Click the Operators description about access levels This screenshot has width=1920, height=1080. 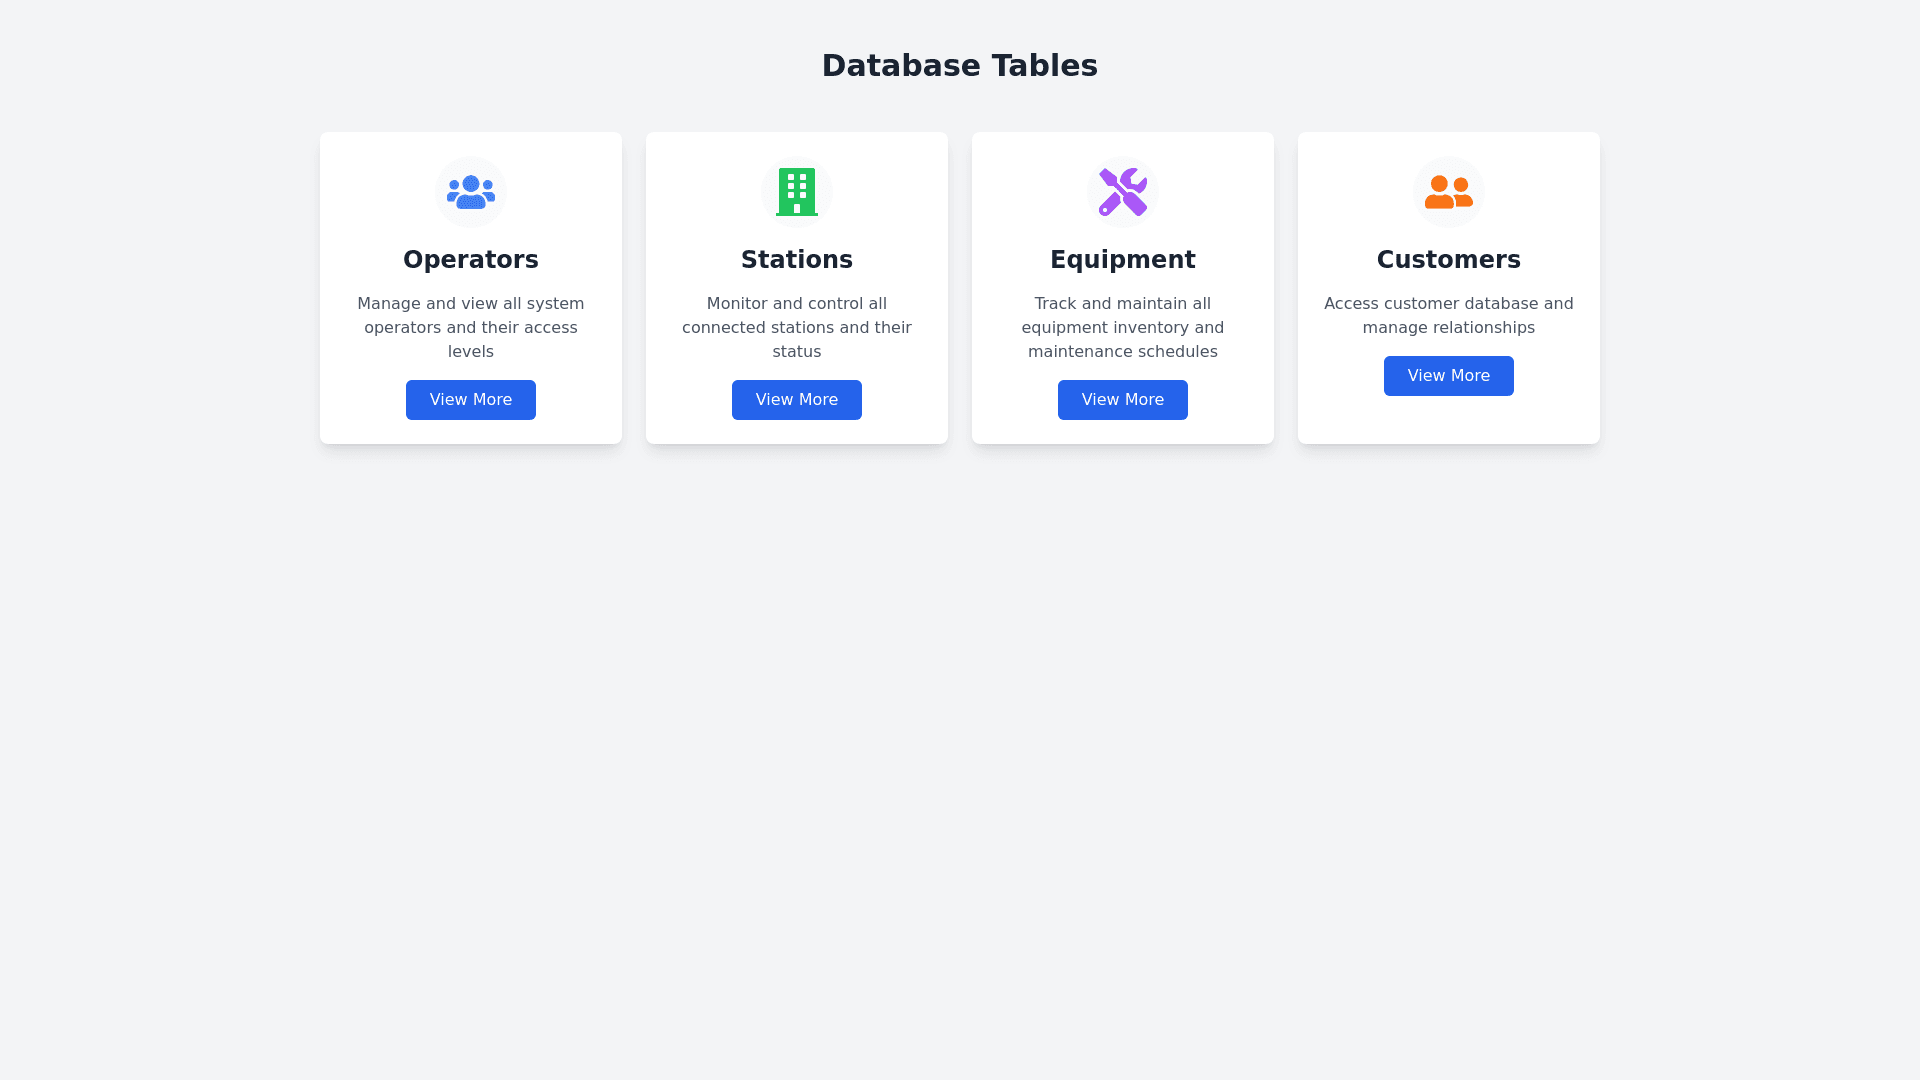[471, 328]
